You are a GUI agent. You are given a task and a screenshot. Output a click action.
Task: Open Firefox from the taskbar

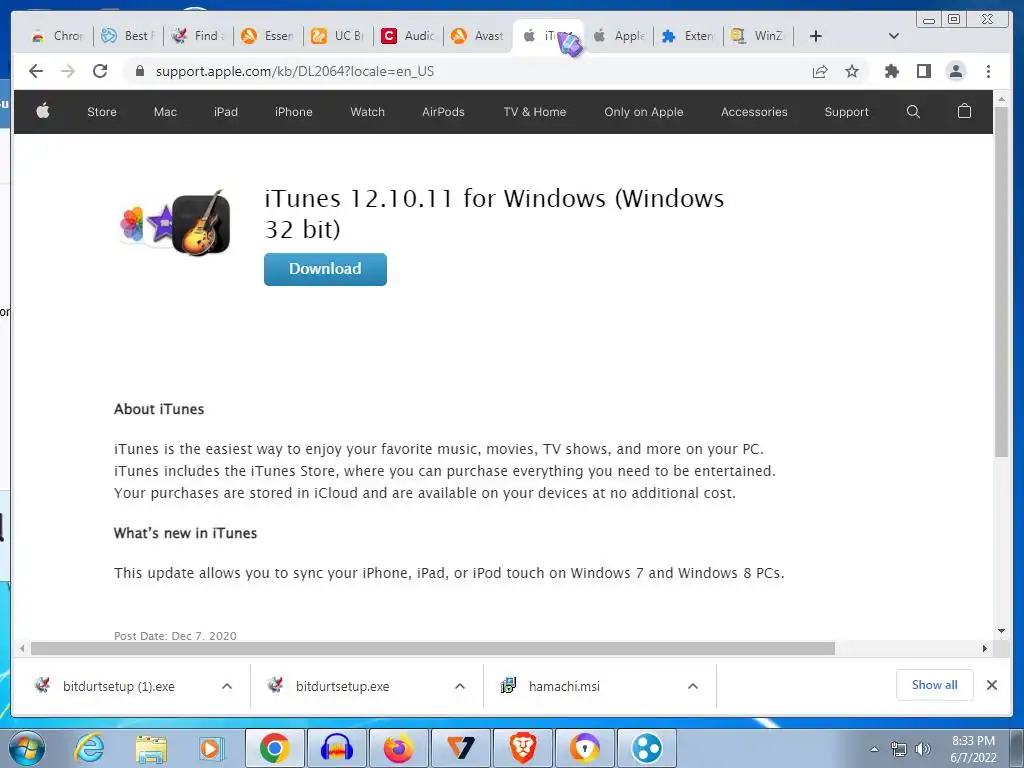click(x=398, y=748)
